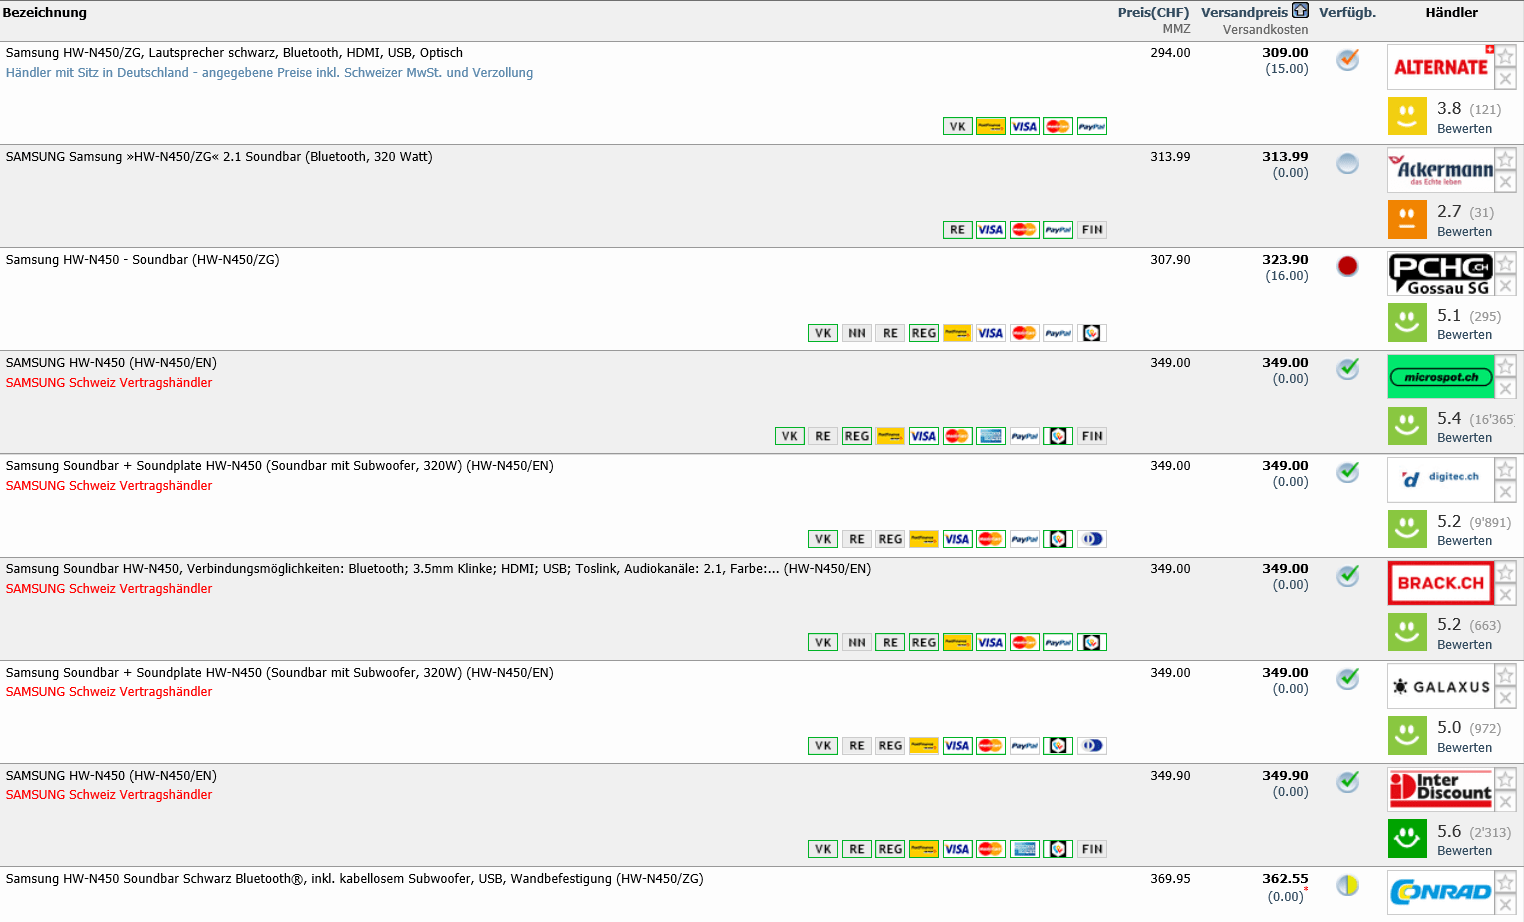Image resolution: width=1524 pixels, height=922 pixels.
Task: Click Bewerten link under PCHC Gossau SG
Action: coord(1464,335)
